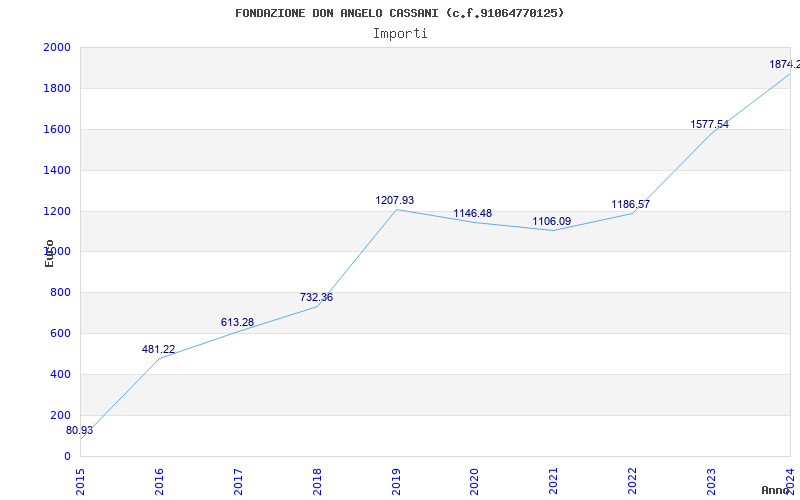Select the 732.36 data label
This screenshot has height=500, width=800.
[x=316, y=297]
